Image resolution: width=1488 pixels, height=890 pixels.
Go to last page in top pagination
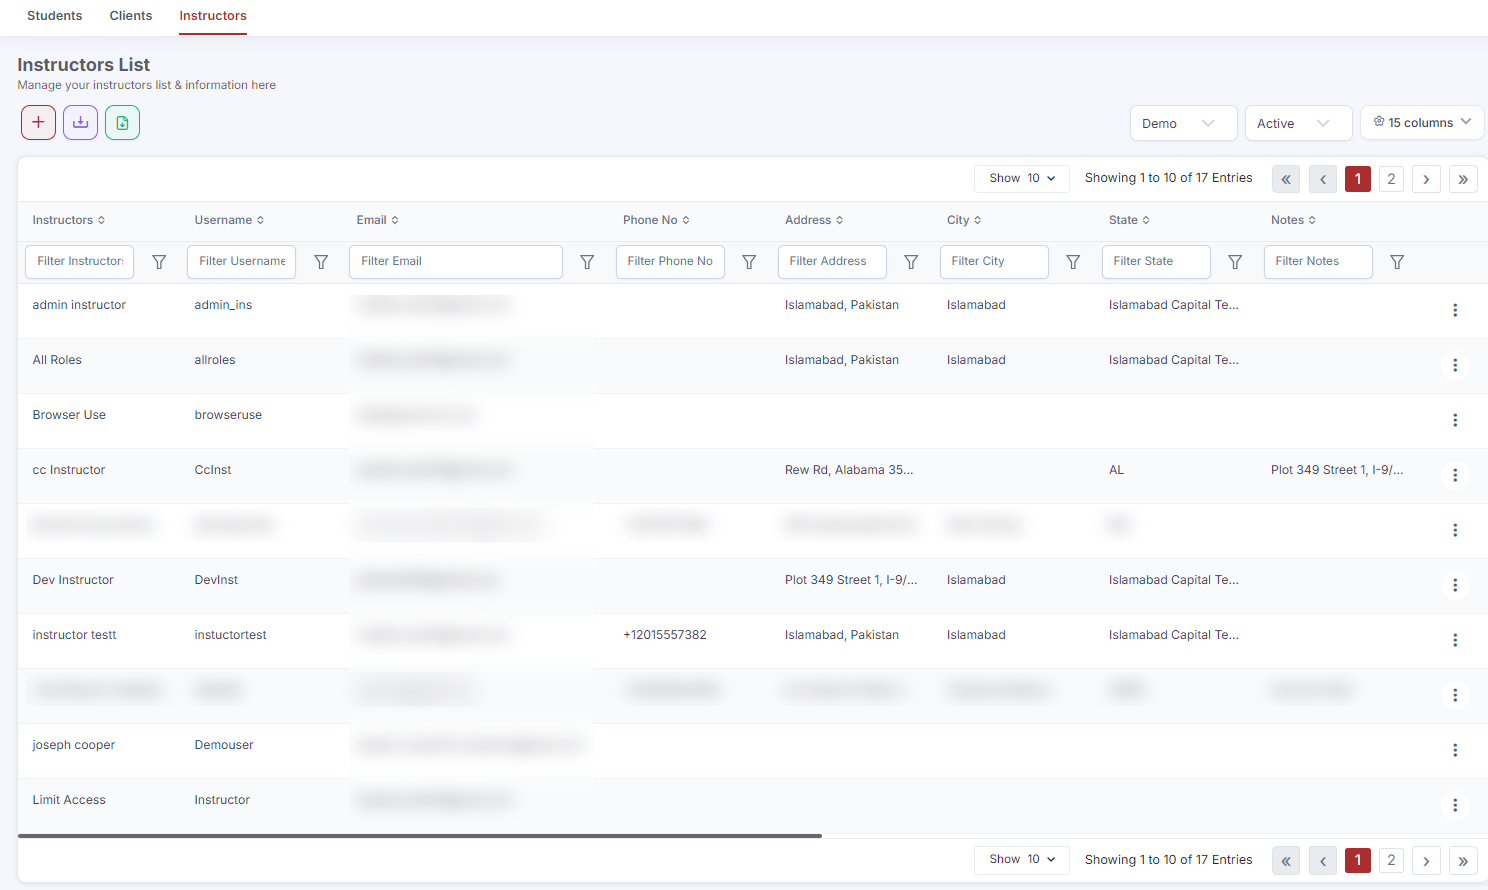pos(1463,179)
